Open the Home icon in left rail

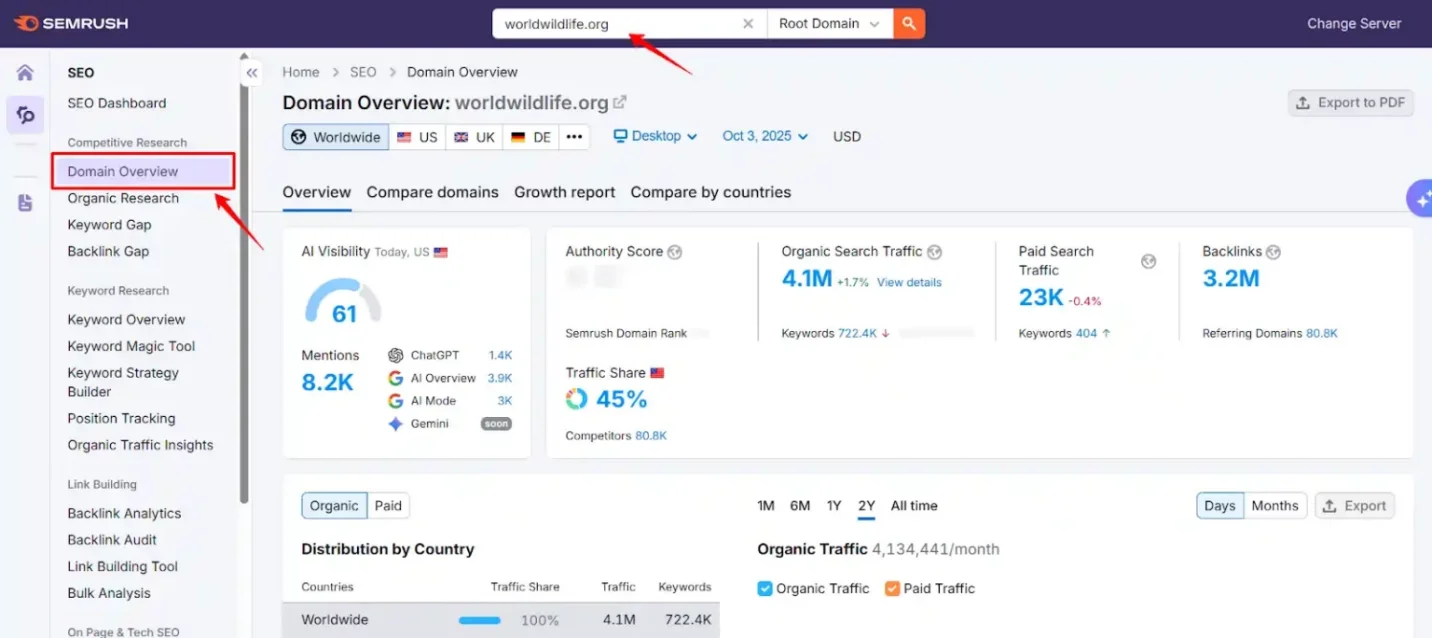pyautogui.click(x=25, y=72)
